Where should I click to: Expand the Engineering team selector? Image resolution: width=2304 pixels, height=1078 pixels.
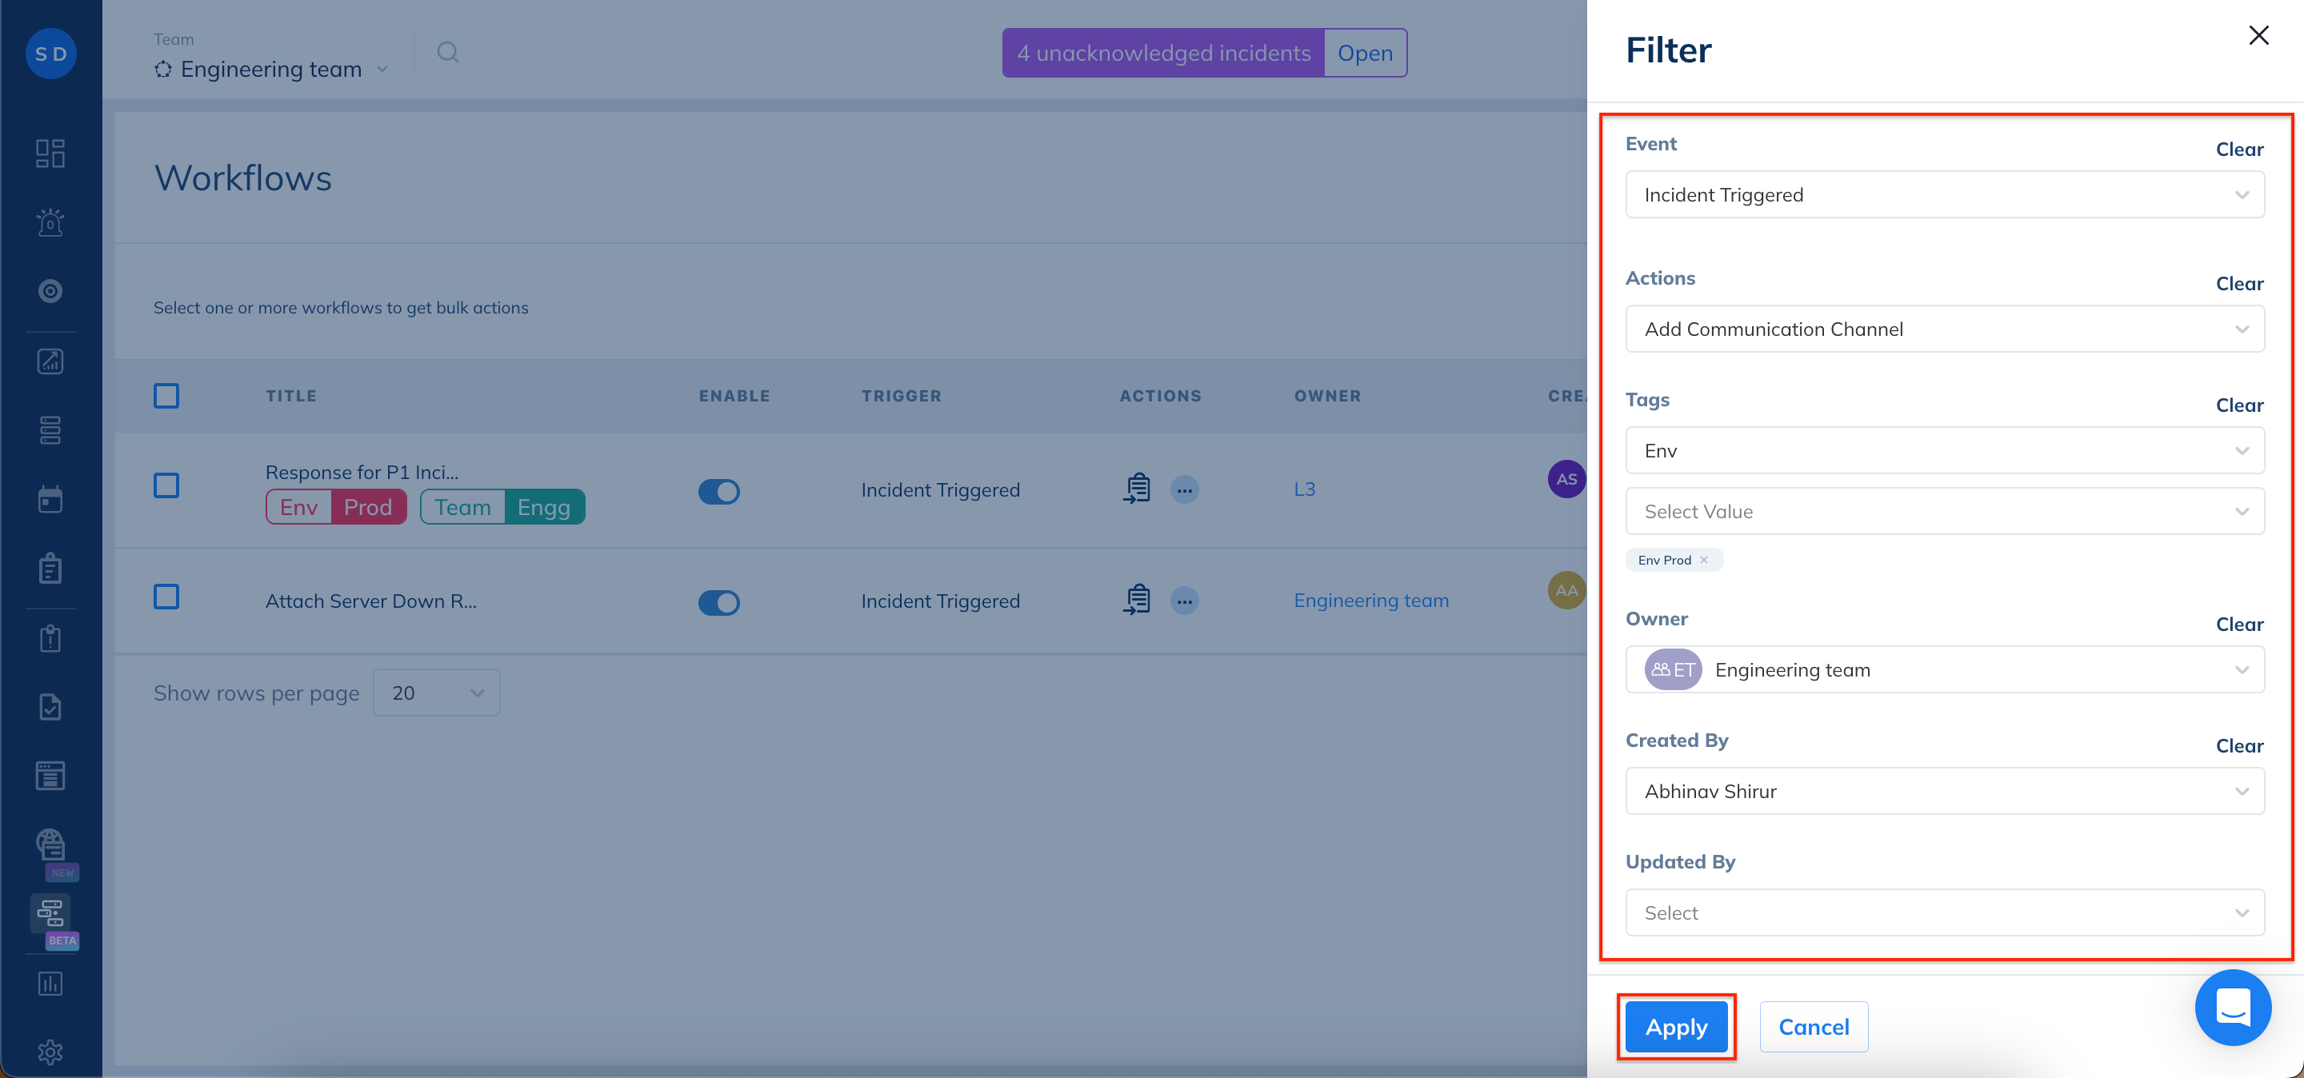point(271,69)
